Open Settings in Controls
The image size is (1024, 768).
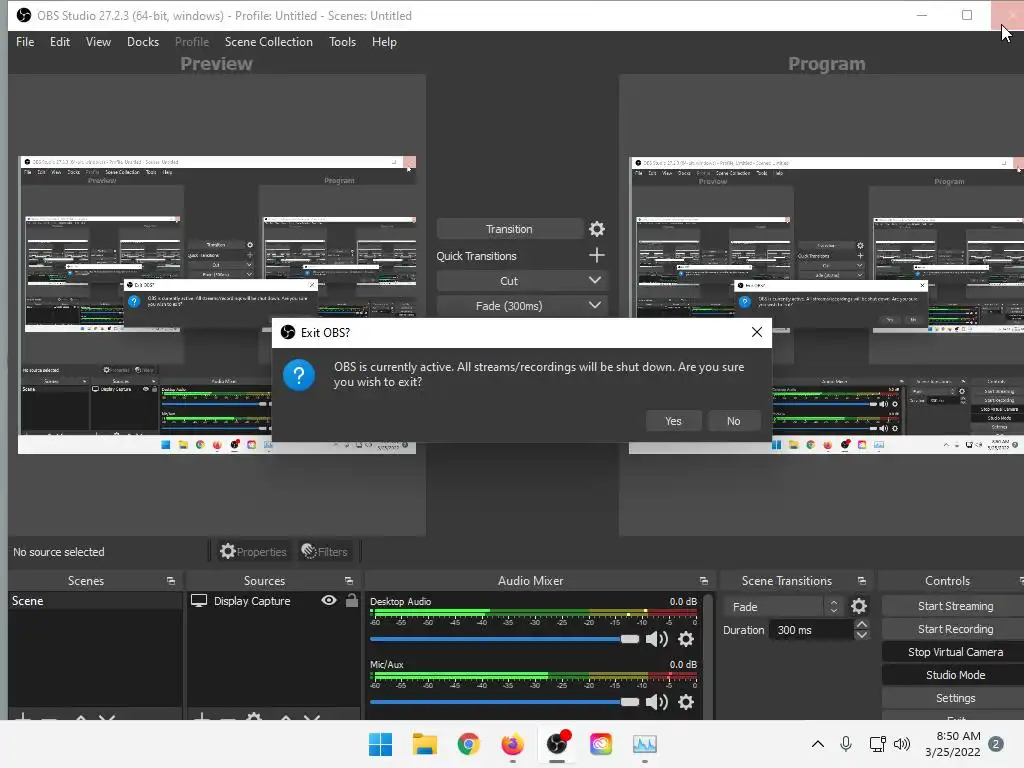(955, 698)
